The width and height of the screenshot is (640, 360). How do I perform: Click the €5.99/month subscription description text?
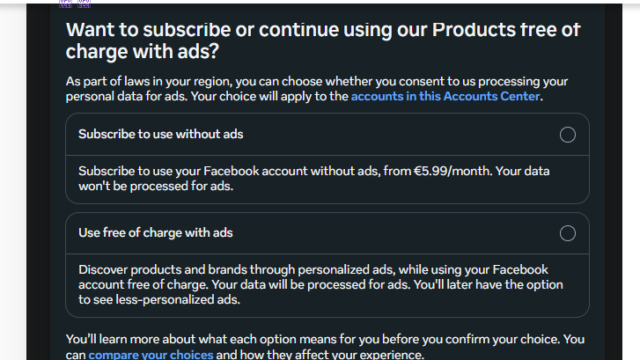[x=314, y=178]
